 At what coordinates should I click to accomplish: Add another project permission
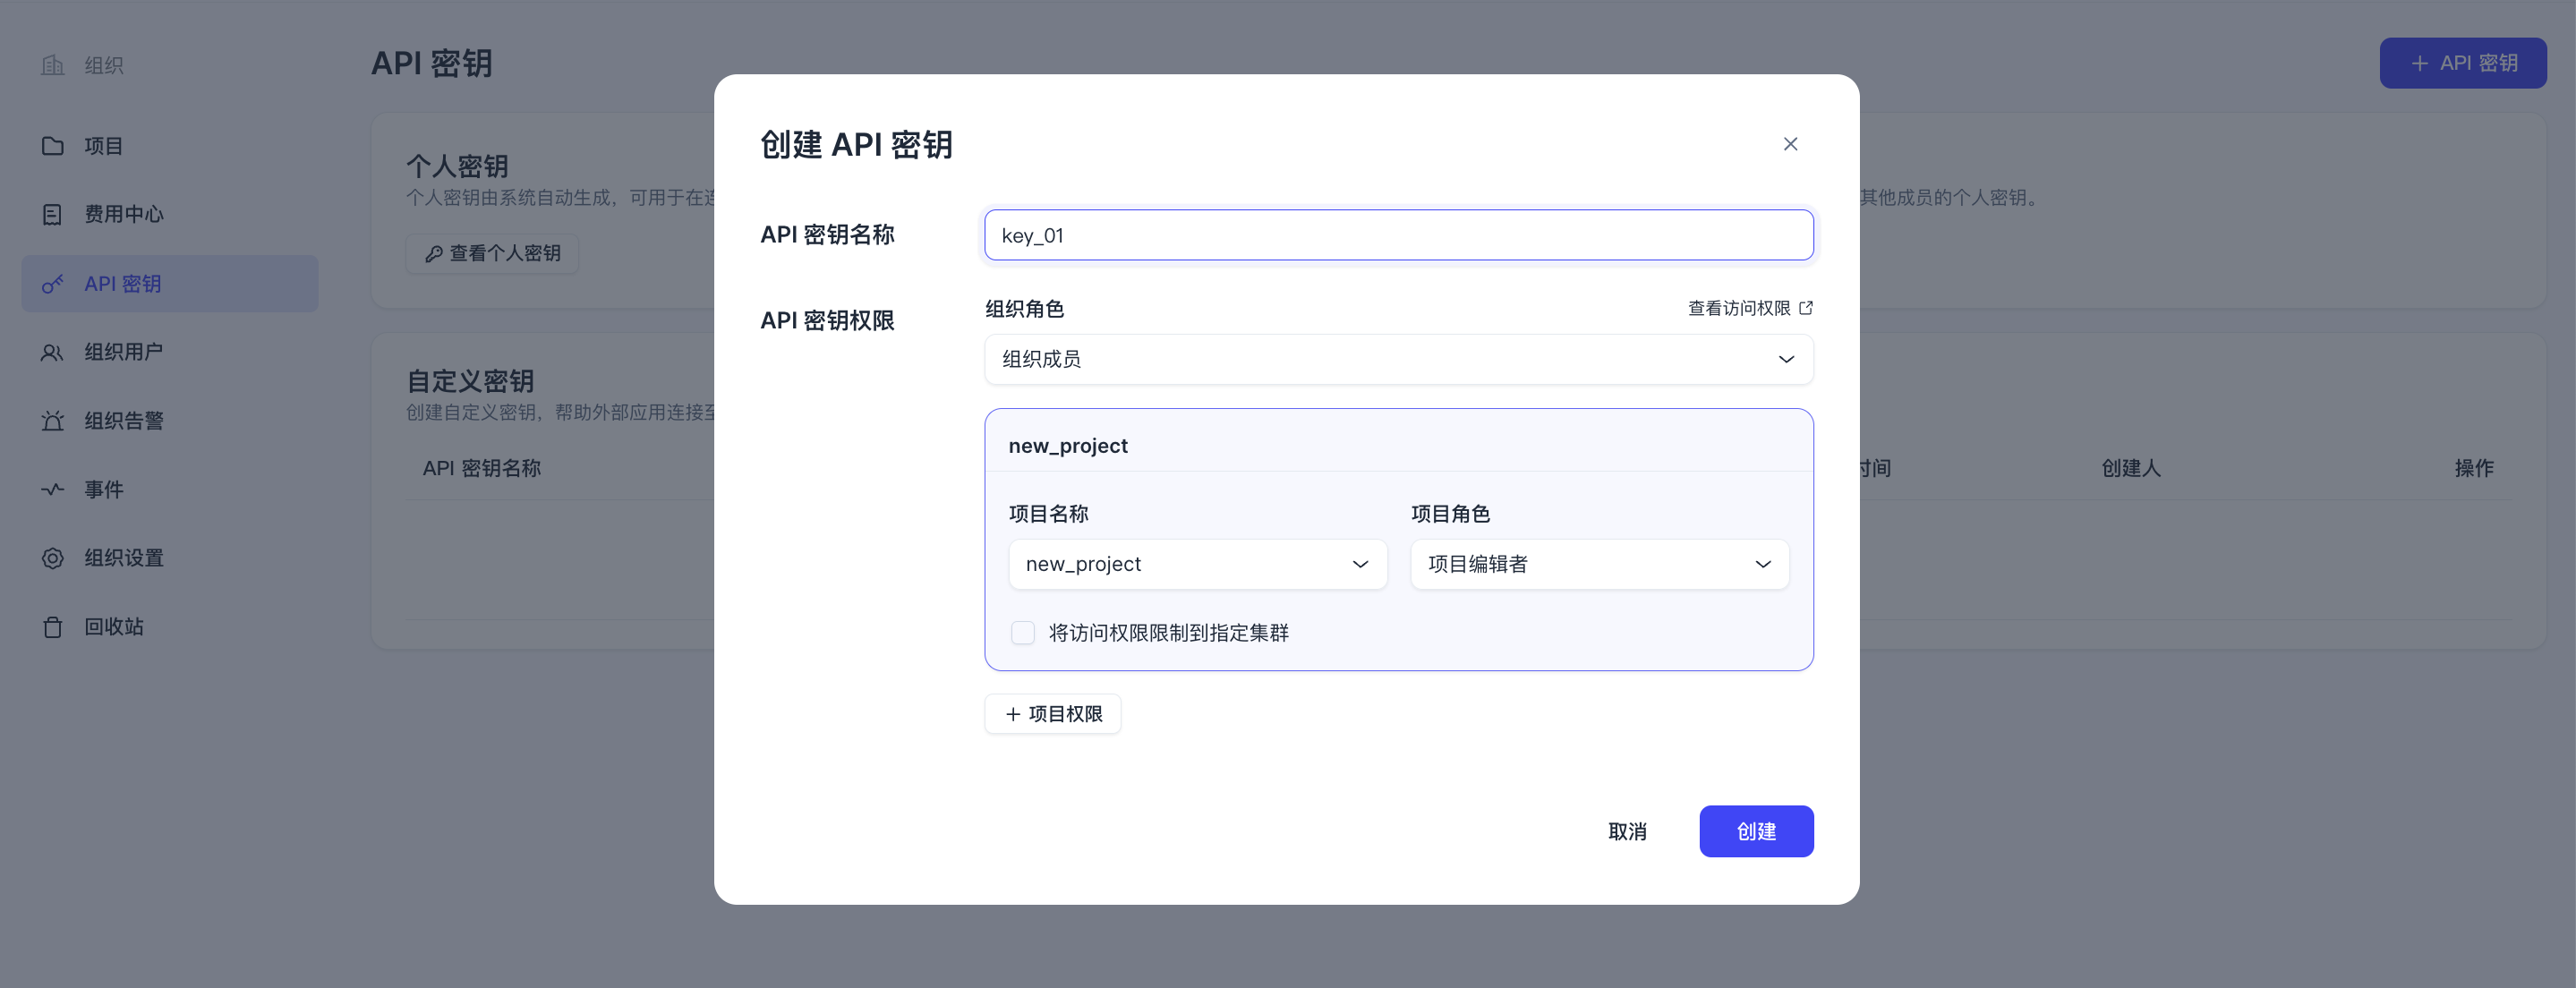(1052, 714)
